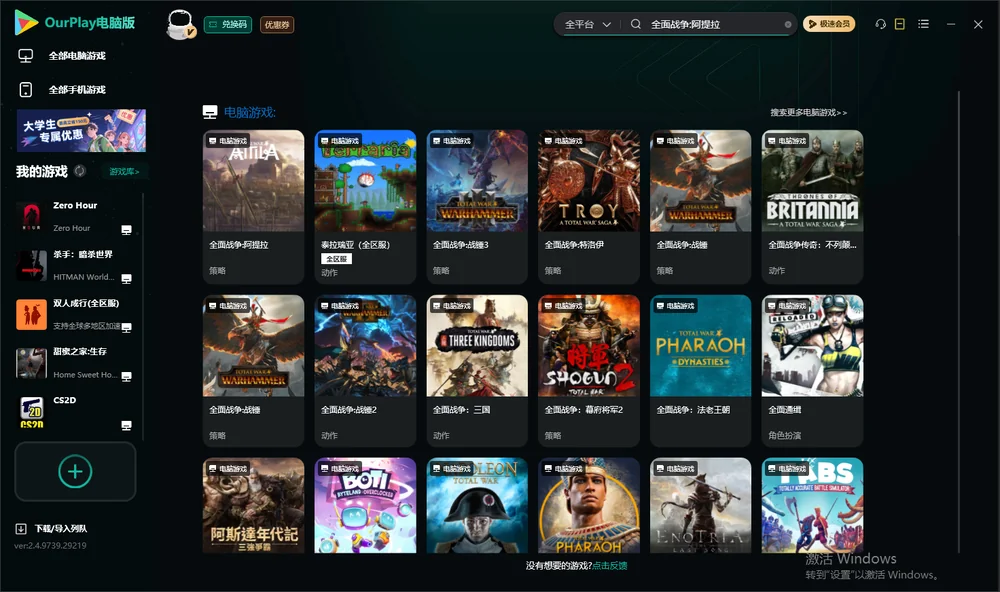The height and width of the screenshot is (592, 1000).
Task: Open the Terraria game cover thumbnail
Action: click(x=365, y=181)
